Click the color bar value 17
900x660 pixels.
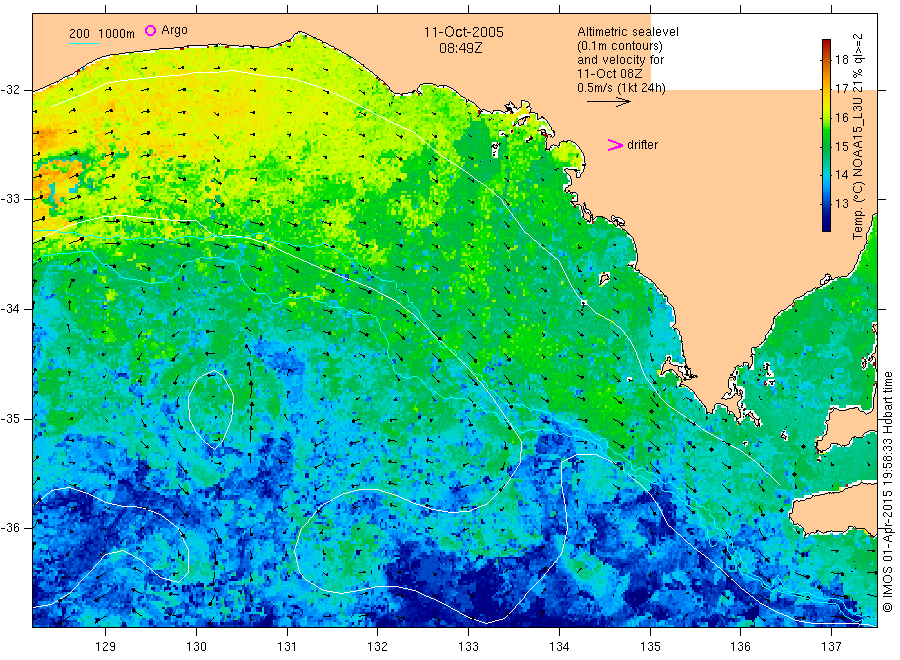(841, 88)
